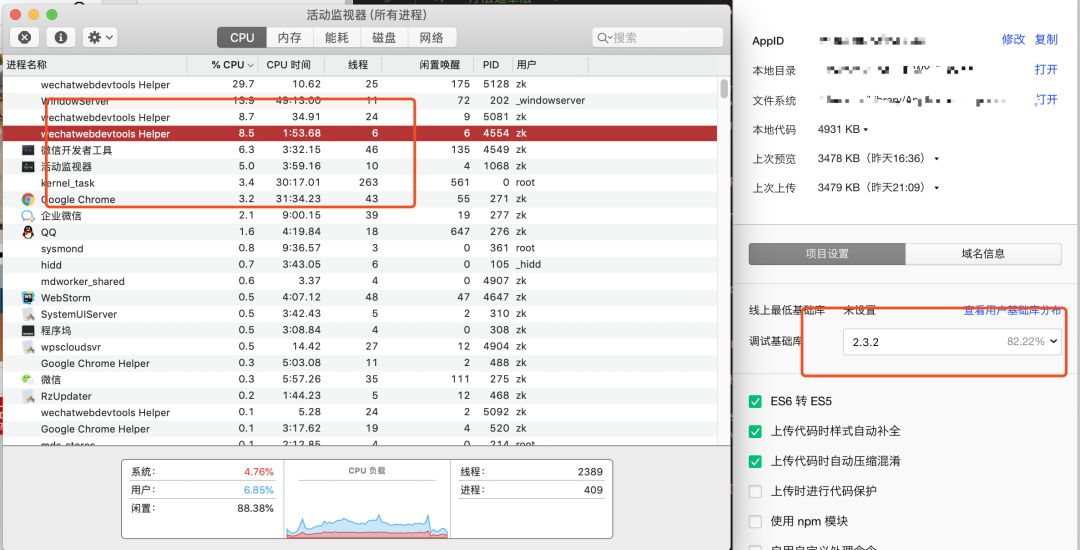Sort by the 线程 column header
This screenshot has height=550, width=1080.
coord(353,65)
